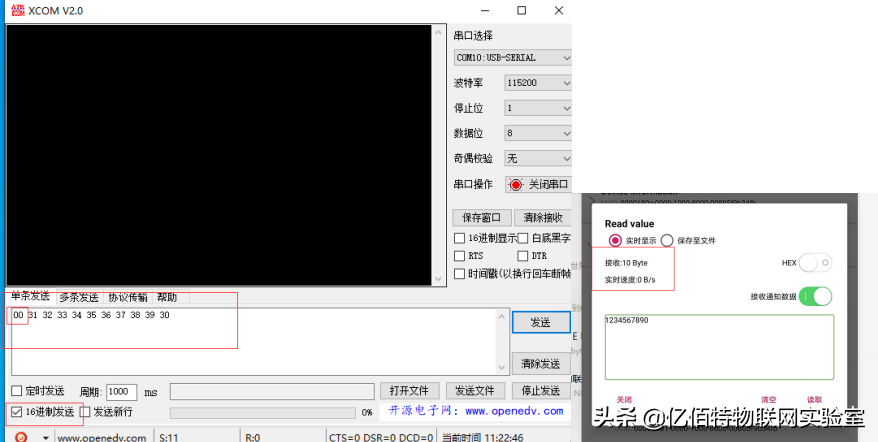878x442 pixels.
Task: Click the 发送 button
Action: (541, 322)
